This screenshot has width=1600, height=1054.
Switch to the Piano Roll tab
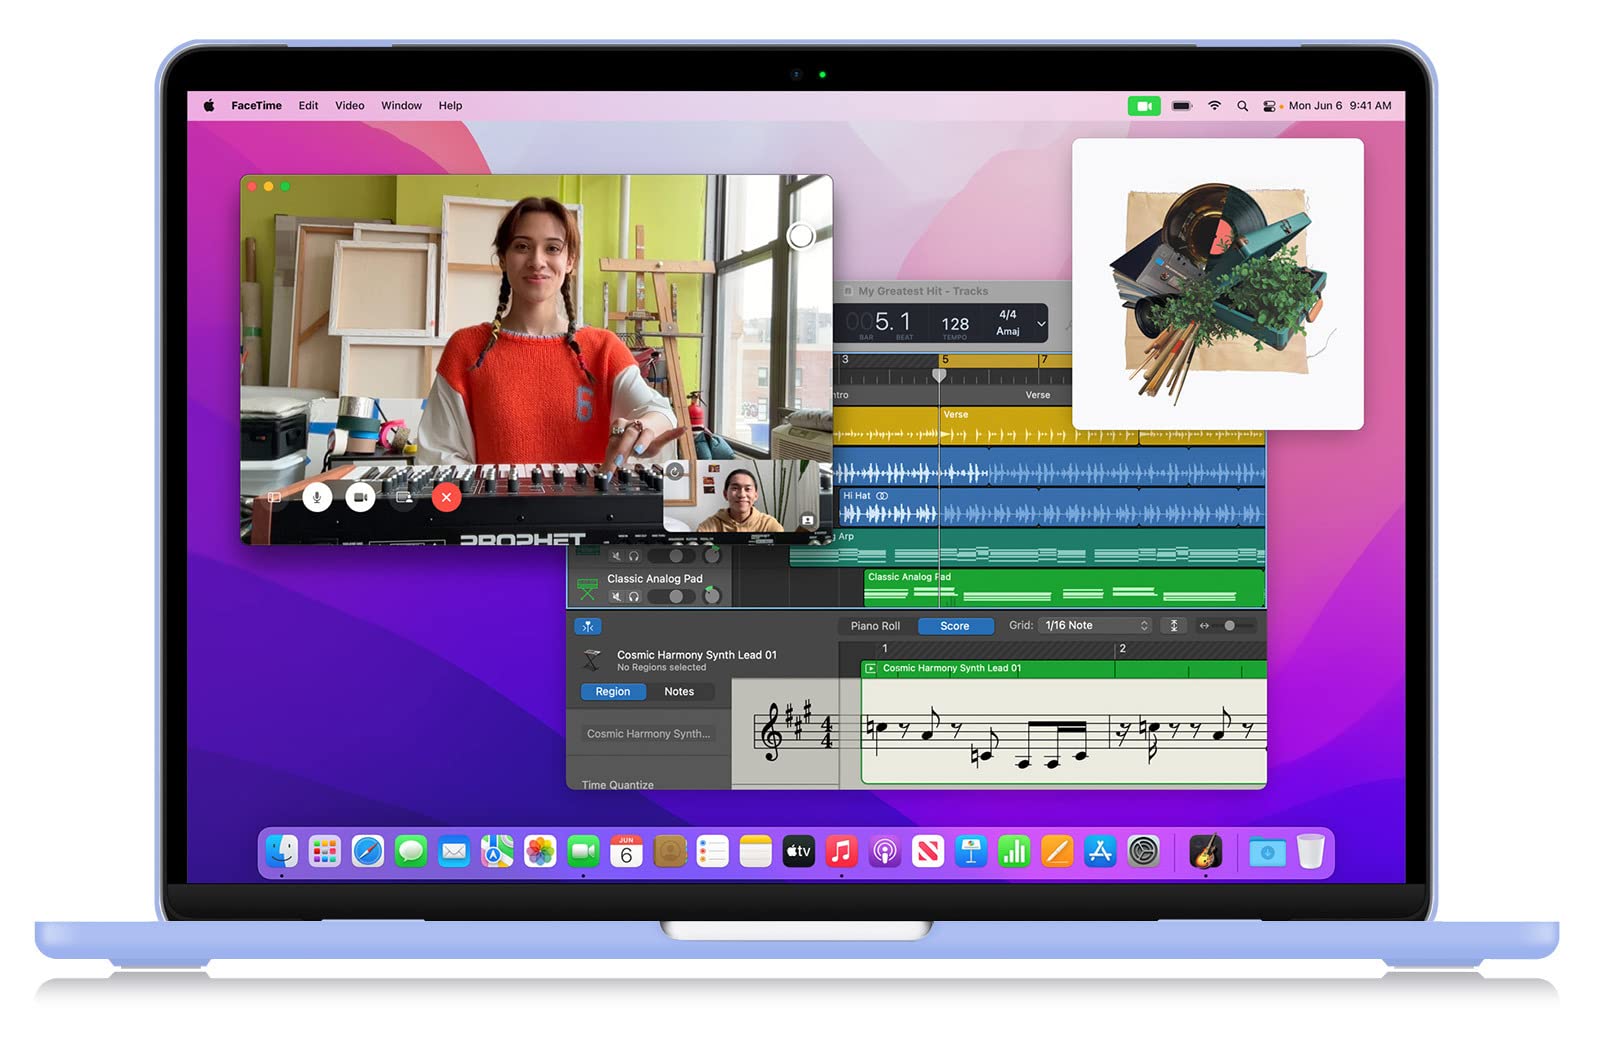coord(875,626)
